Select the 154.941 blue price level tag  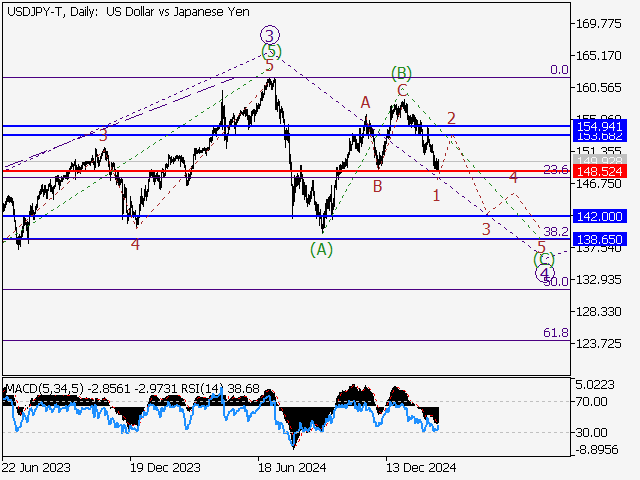click(x=600, y=127)
